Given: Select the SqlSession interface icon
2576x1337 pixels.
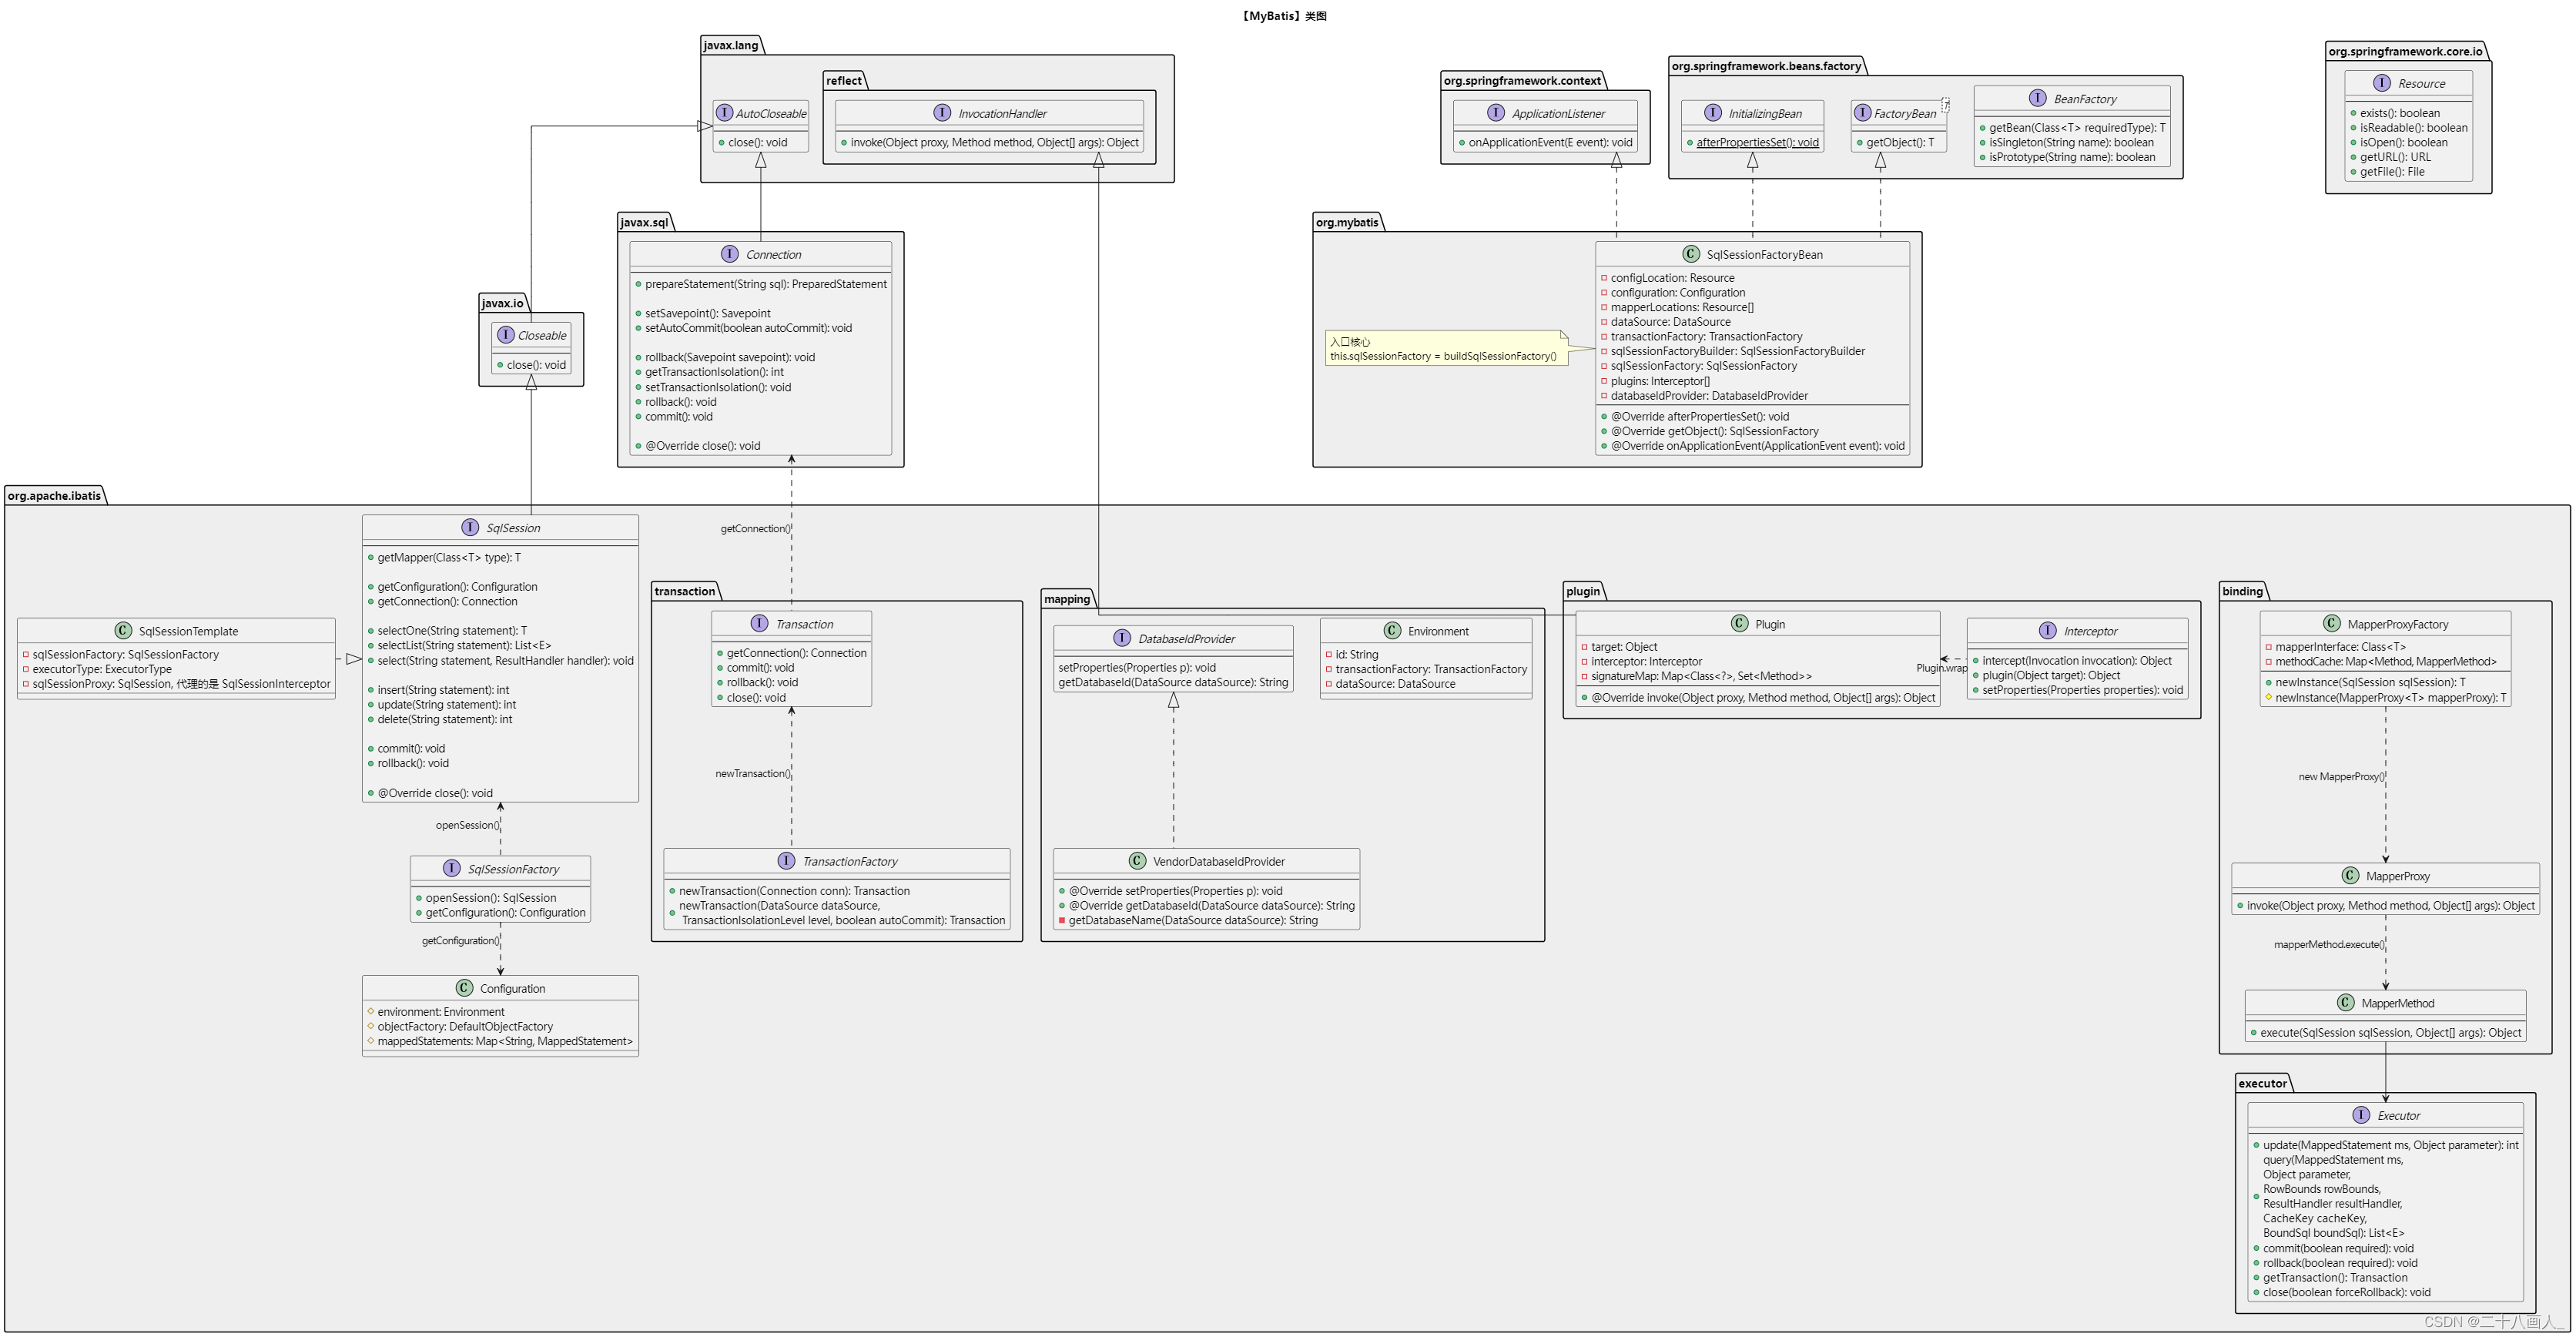Looking at the screenshot, I should [470, 527].
